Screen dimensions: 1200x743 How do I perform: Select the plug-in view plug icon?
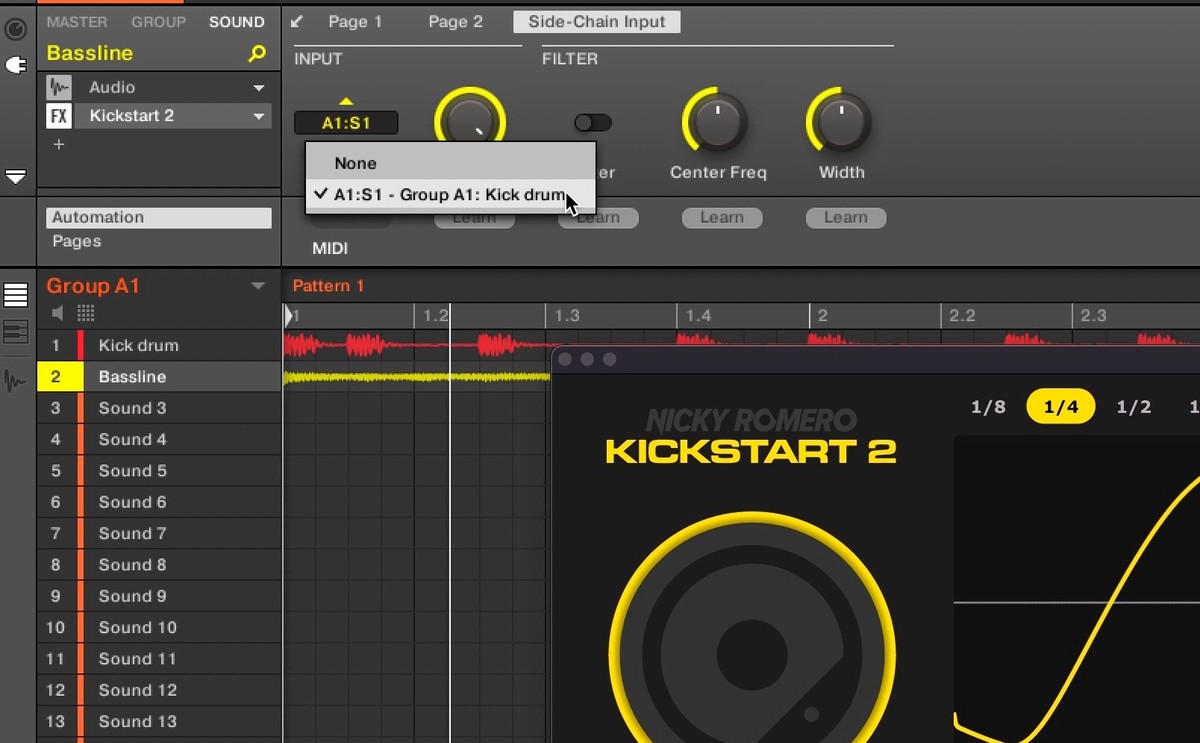pyautogui.click(x=15, y=65)
